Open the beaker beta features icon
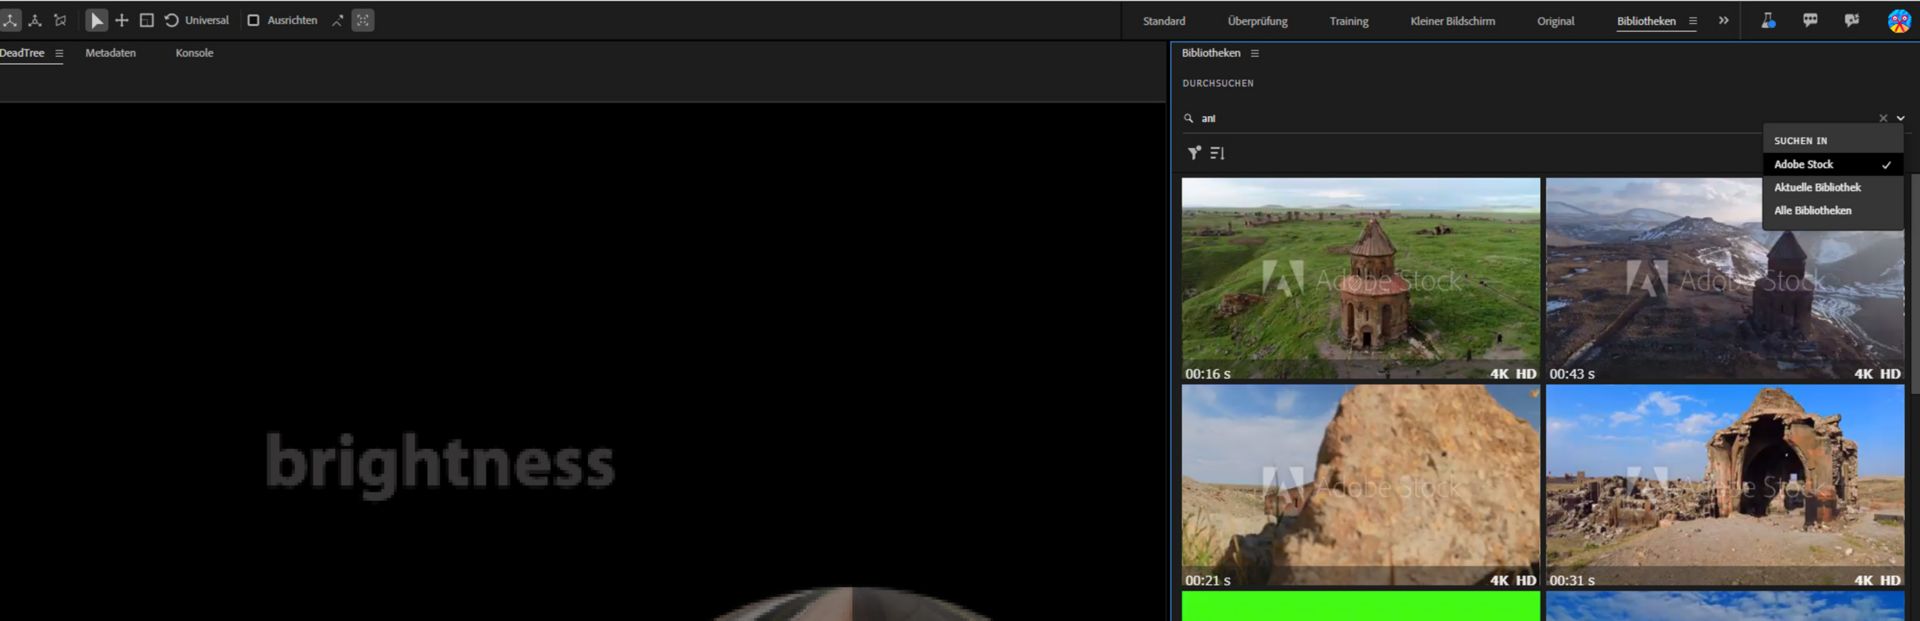This screenshot has height=621, width=1920. 1768,20
